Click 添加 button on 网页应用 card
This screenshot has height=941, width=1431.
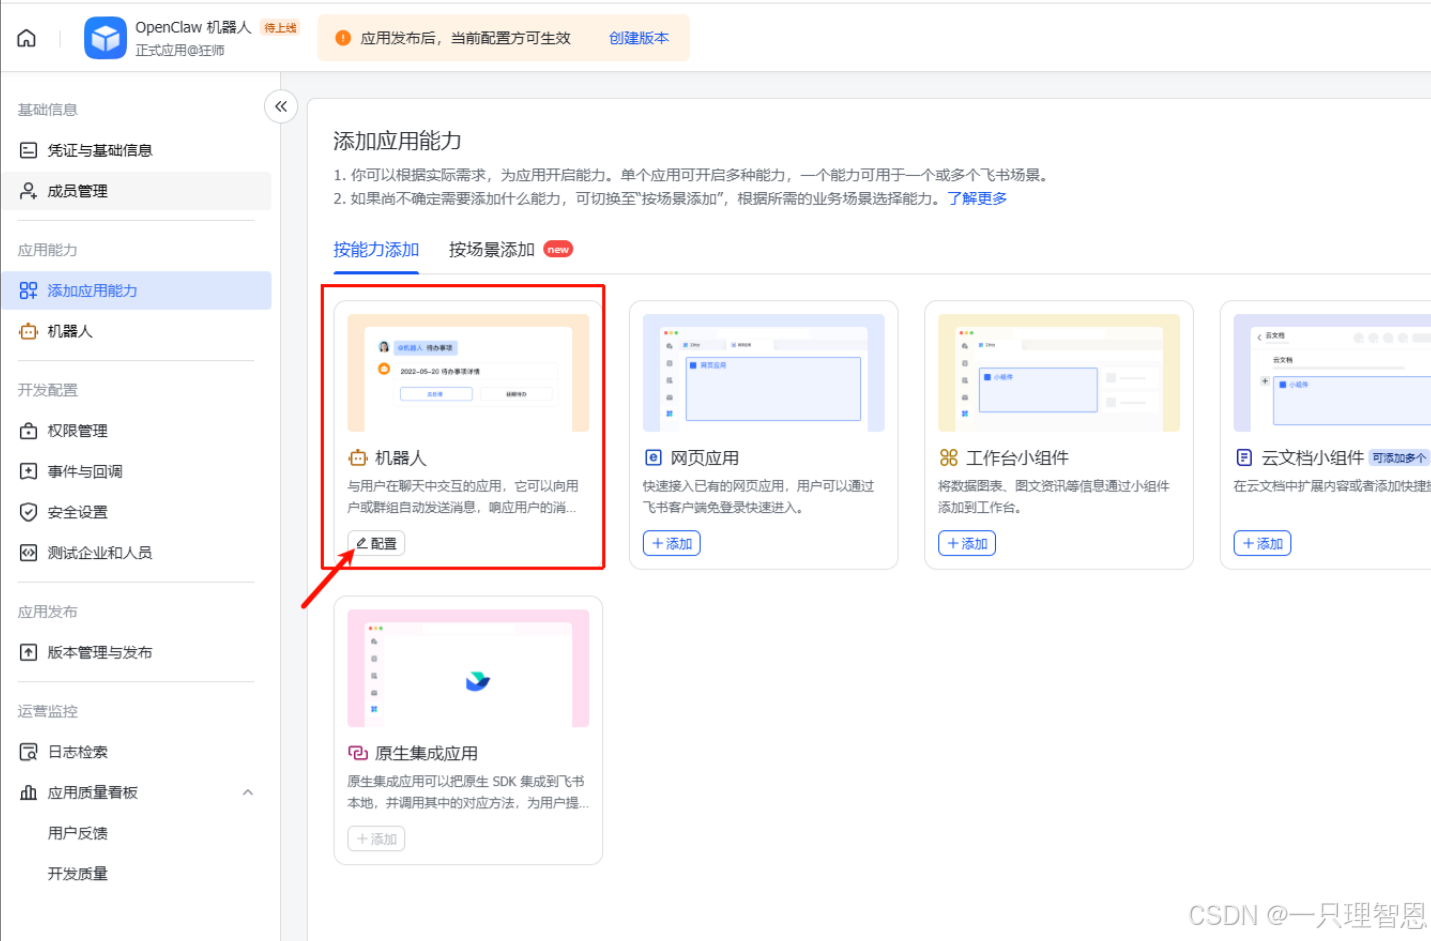(x=671, y=543)
